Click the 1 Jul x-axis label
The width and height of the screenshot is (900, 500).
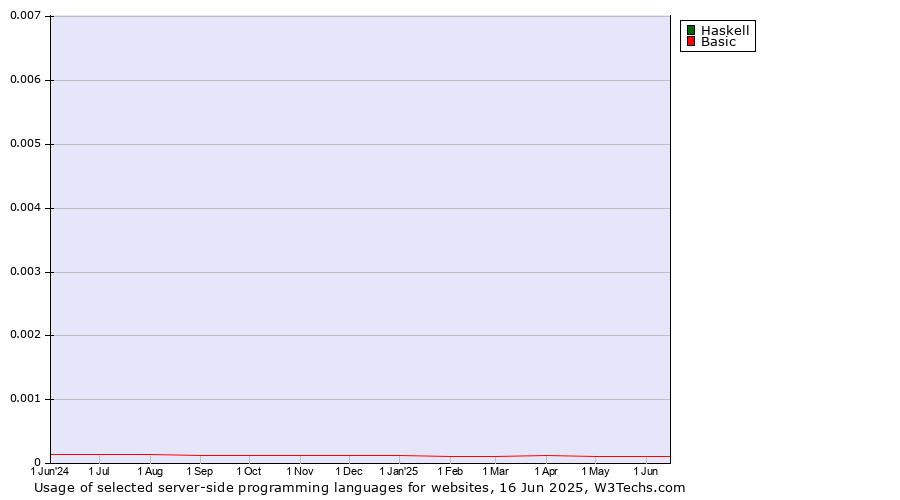point(99,471)
